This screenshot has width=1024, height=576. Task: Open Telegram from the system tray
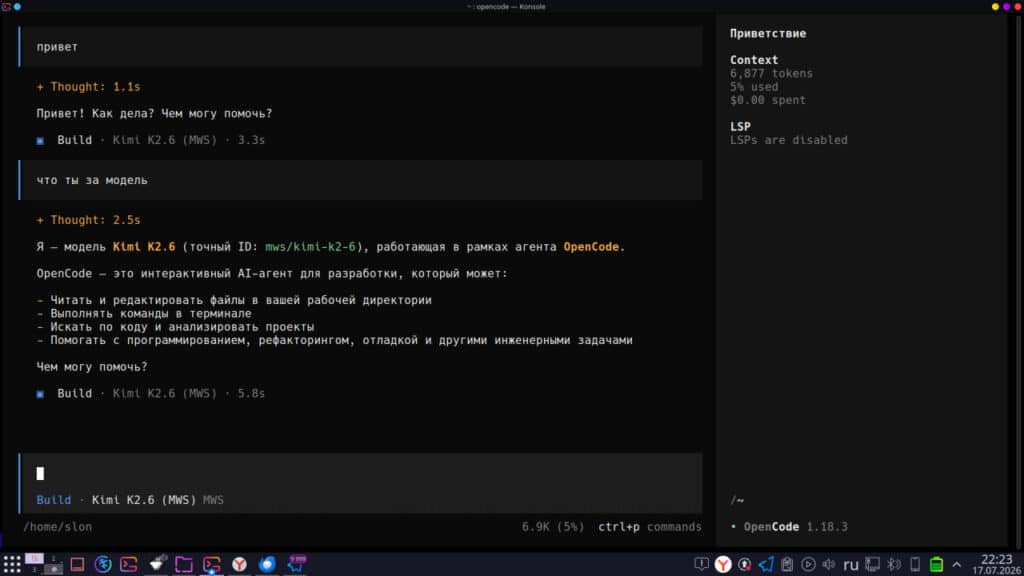pyautogui.click(x=765, y=564)
